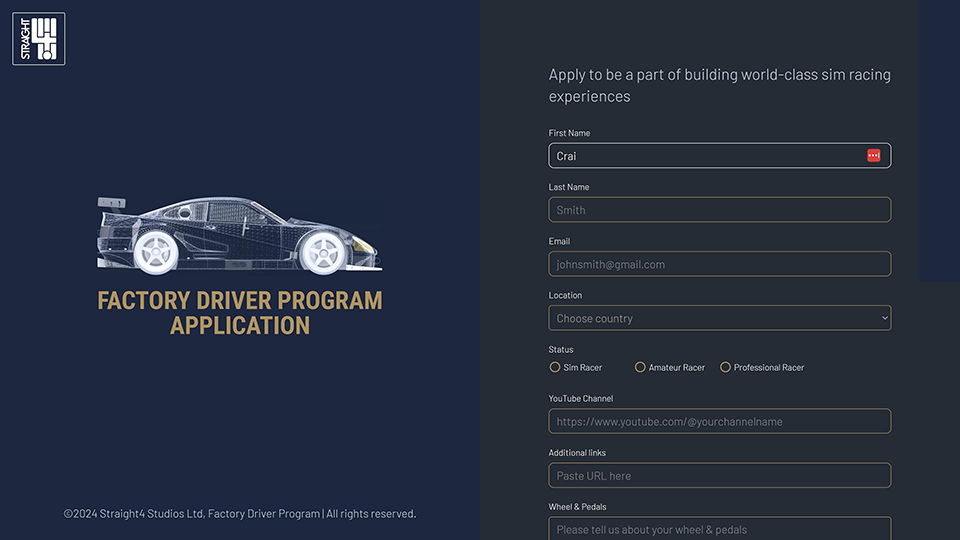
Task: Click the YouTube Channel URL field
Action: (x=719, y=421)
